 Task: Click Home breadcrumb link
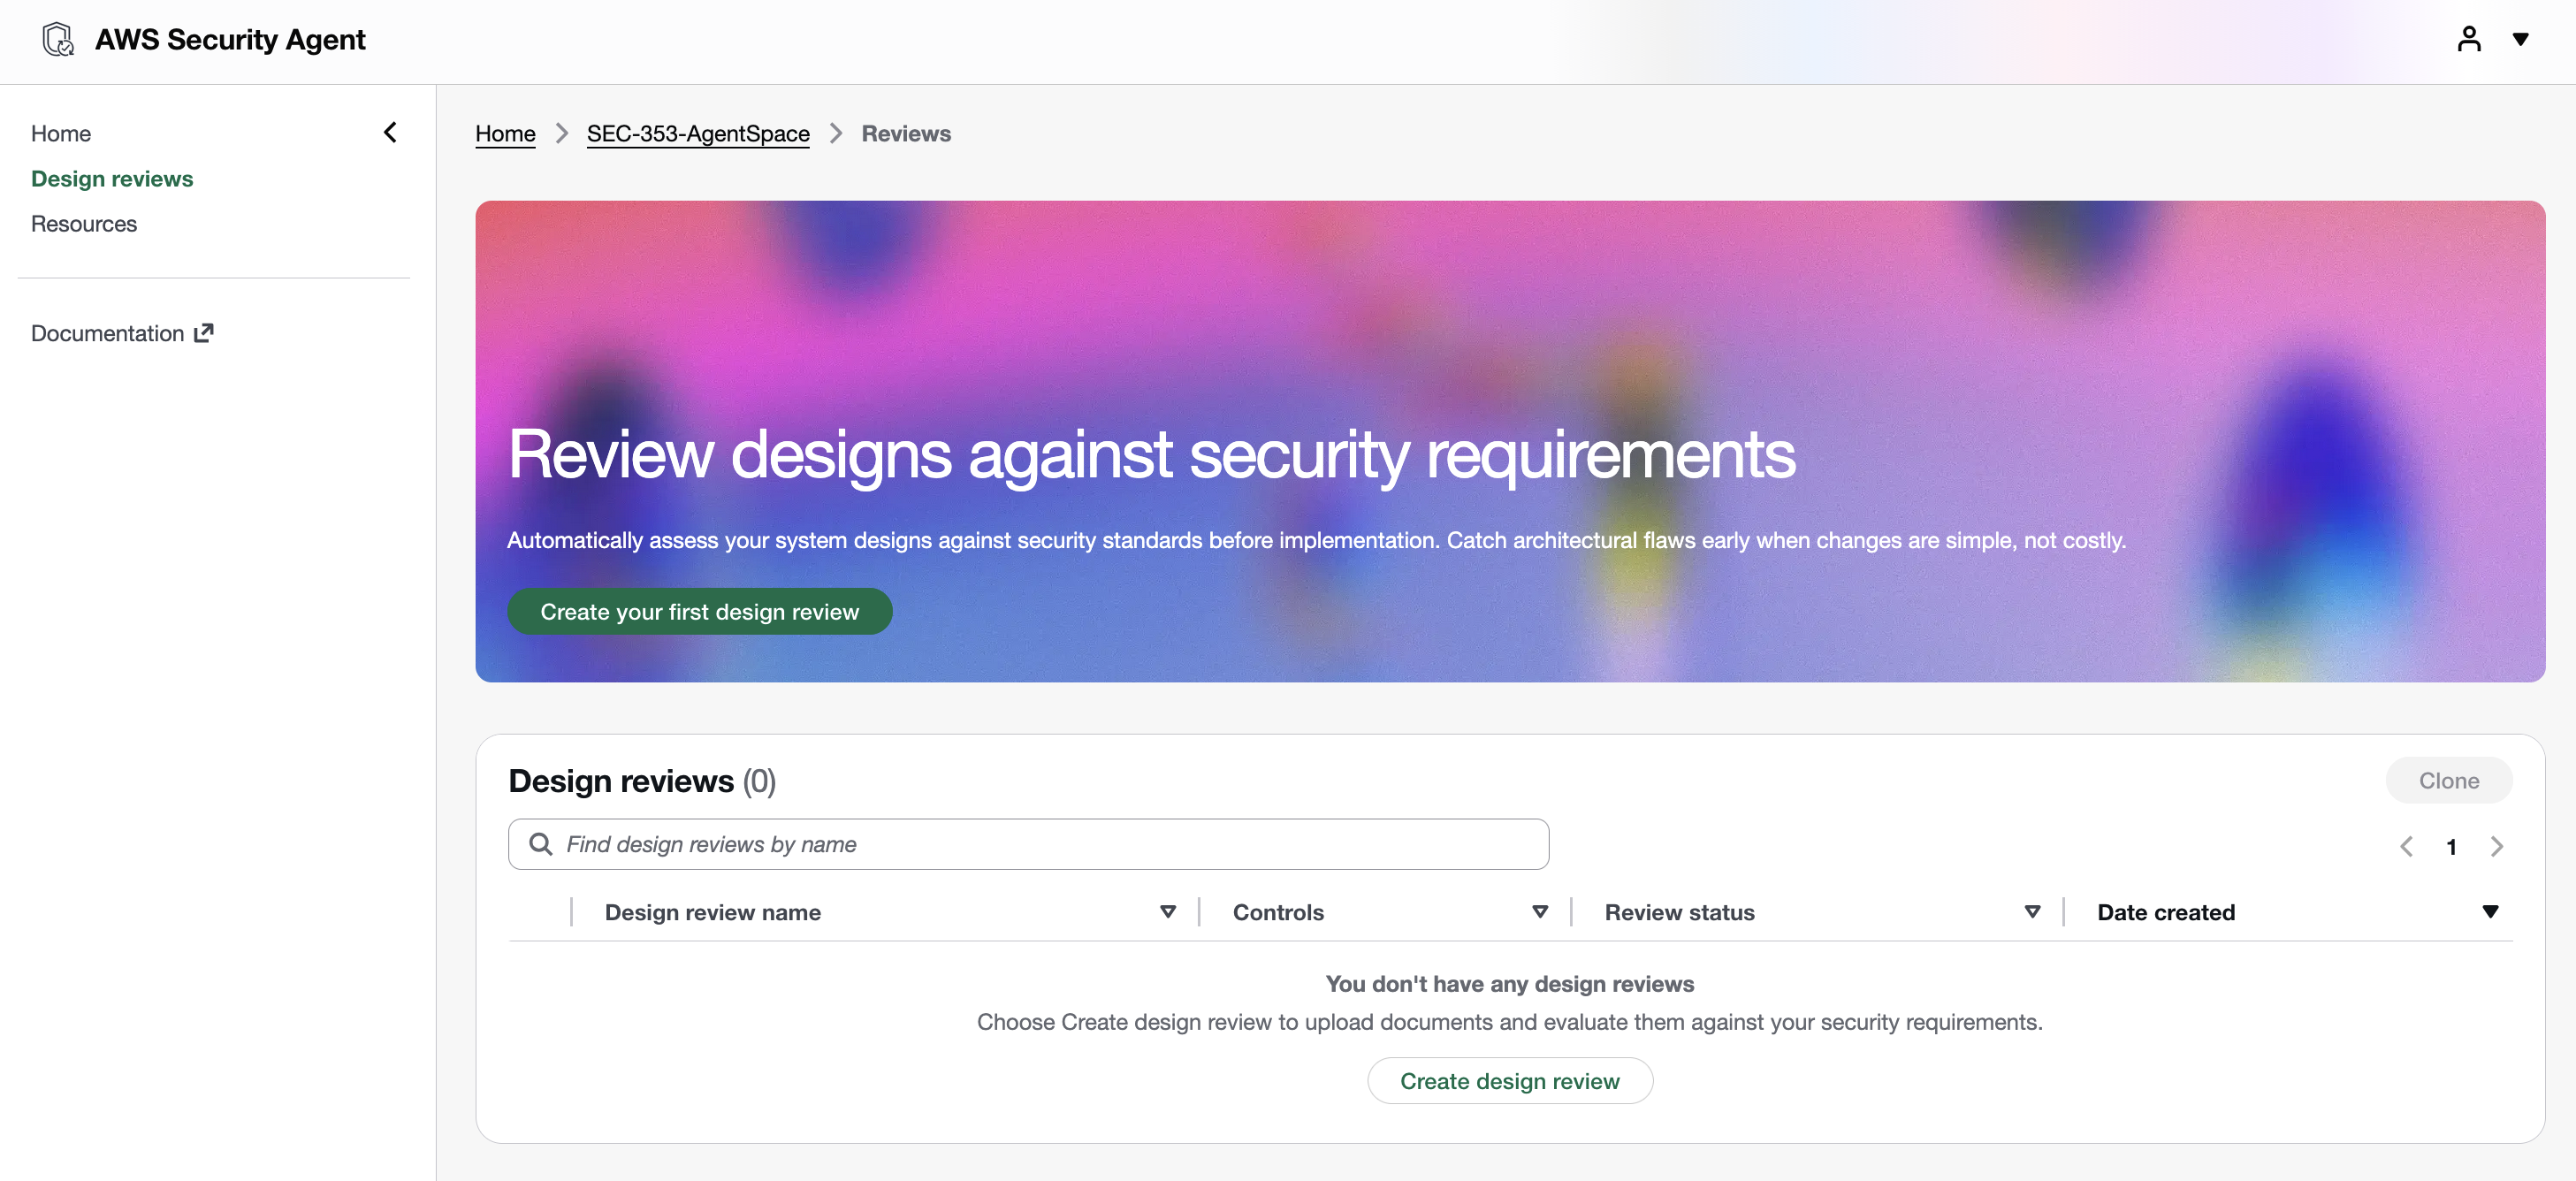(x=505, y=133)
